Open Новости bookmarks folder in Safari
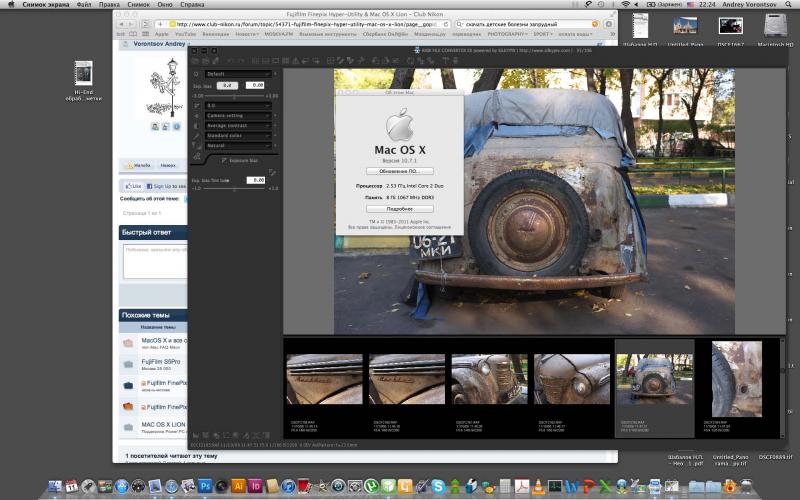Image resolution: width=800 pixels, height=500 pixels. 247,34
